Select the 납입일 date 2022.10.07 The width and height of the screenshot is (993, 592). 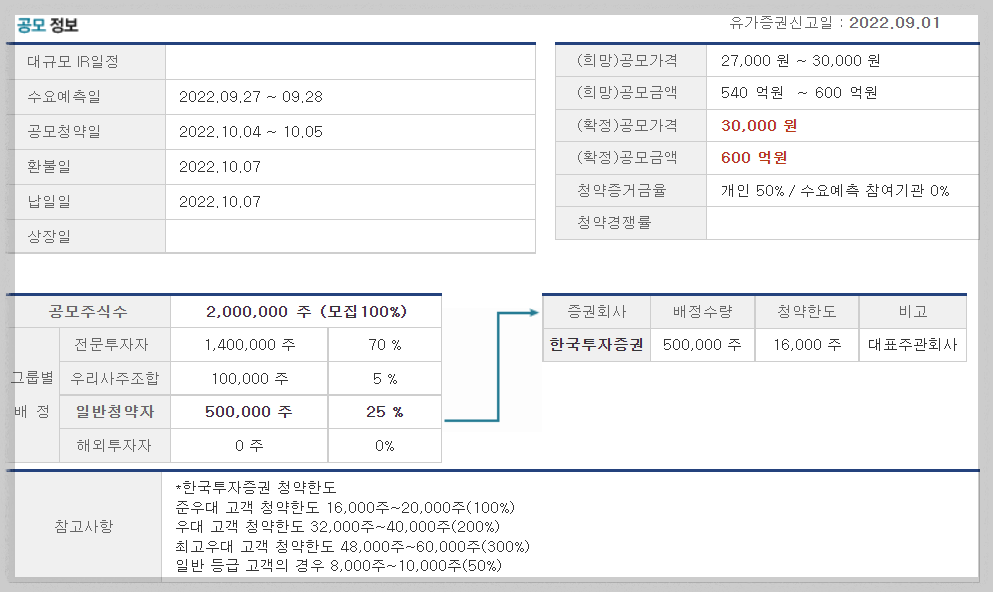point(220,202)
